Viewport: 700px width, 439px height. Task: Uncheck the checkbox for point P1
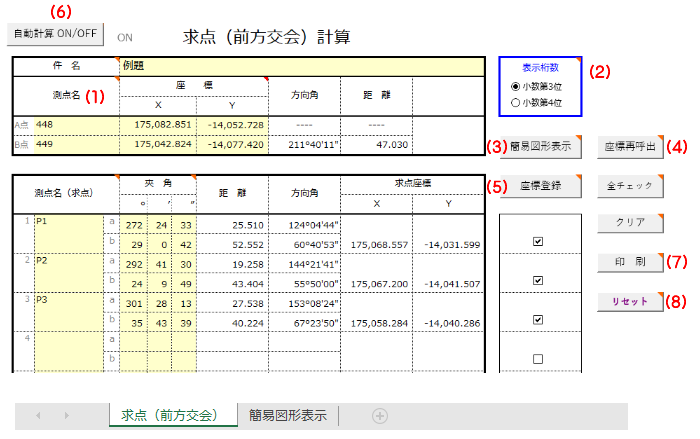[538, 241]
